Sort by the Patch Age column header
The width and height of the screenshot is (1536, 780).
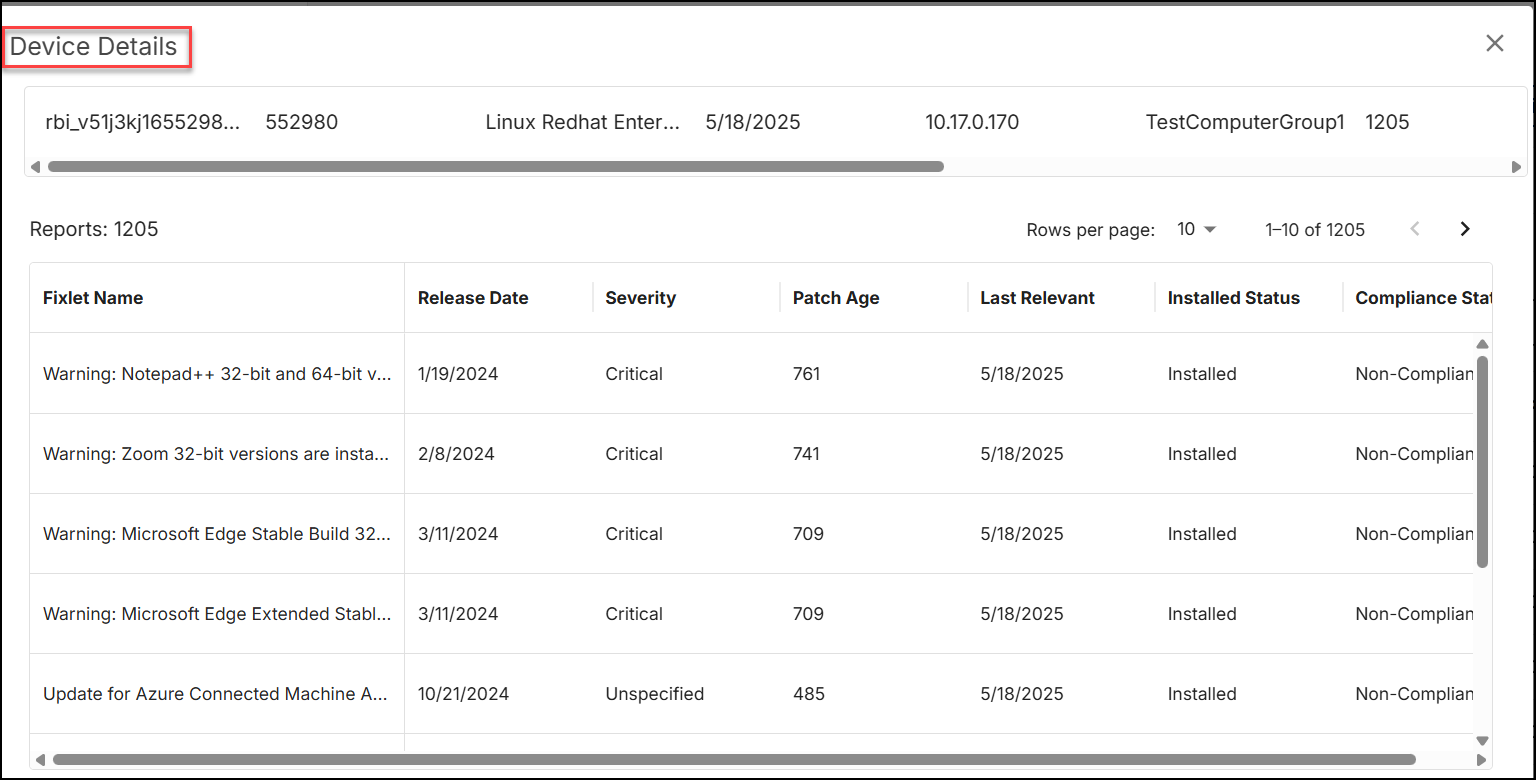click(x=835, y=297)
